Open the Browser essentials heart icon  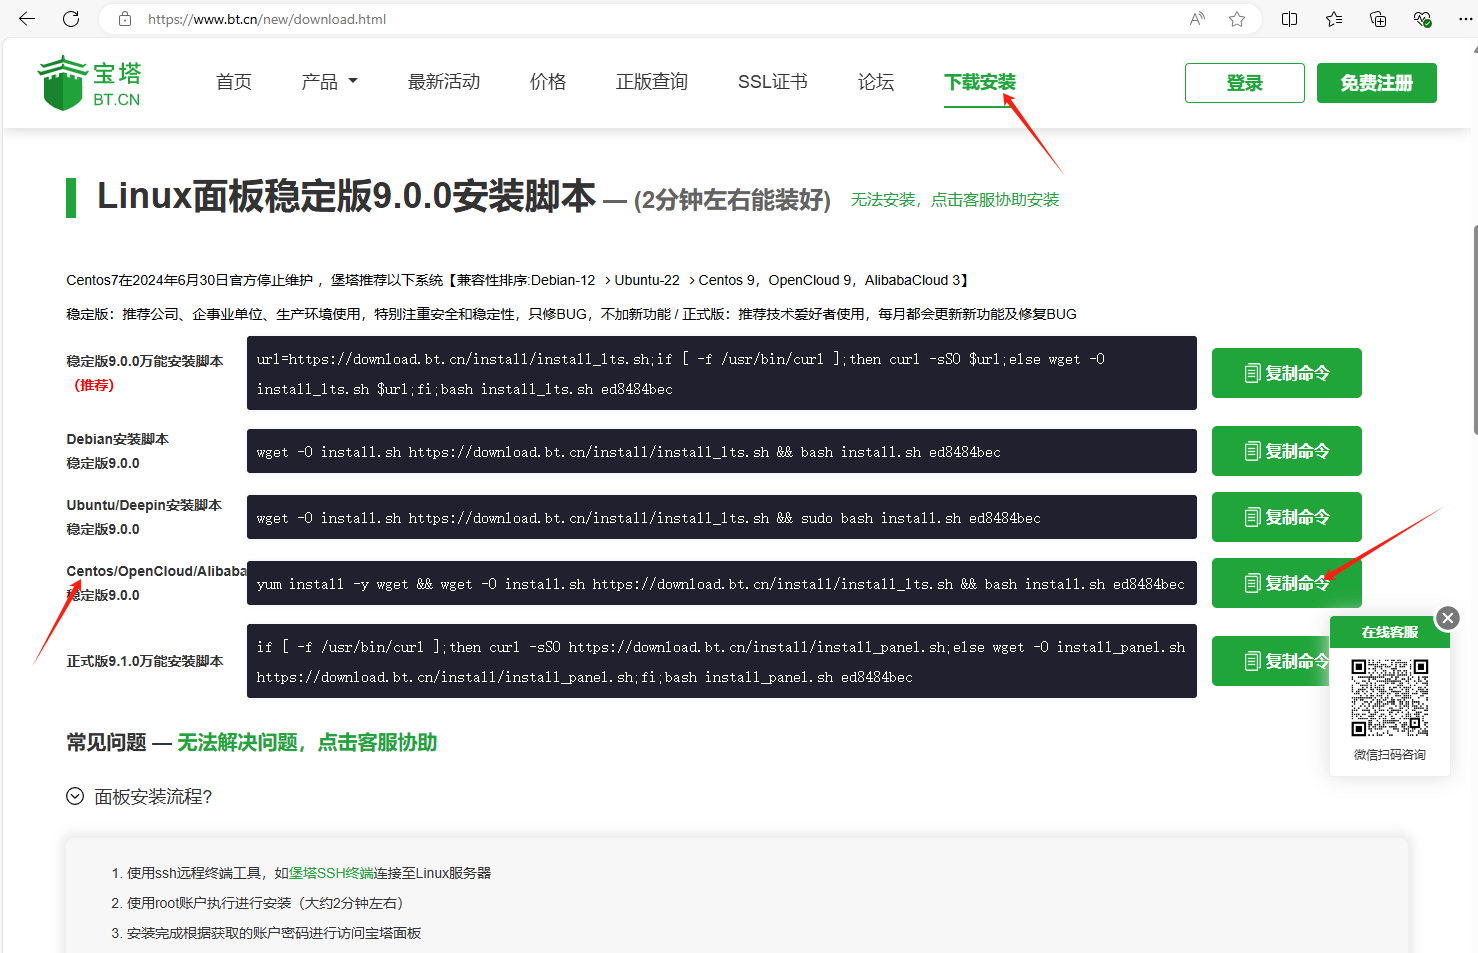tap(1422, 19)
